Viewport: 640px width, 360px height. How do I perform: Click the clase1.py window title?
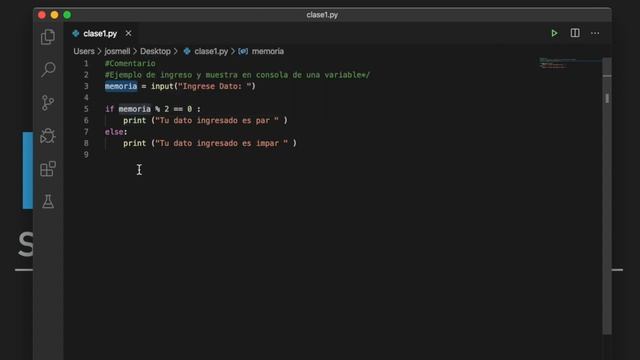(x=322, y=15)
